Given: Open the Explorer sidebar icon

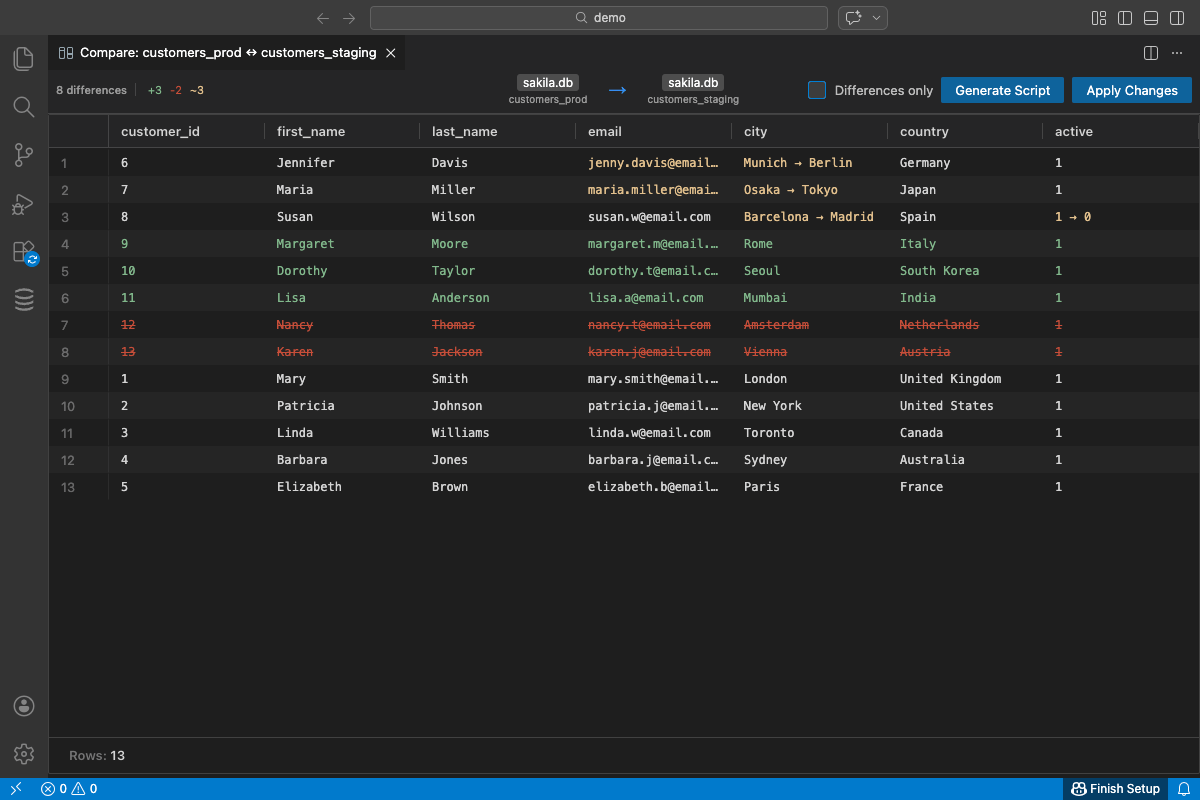Looking at the screenshot, I should 23,58.
